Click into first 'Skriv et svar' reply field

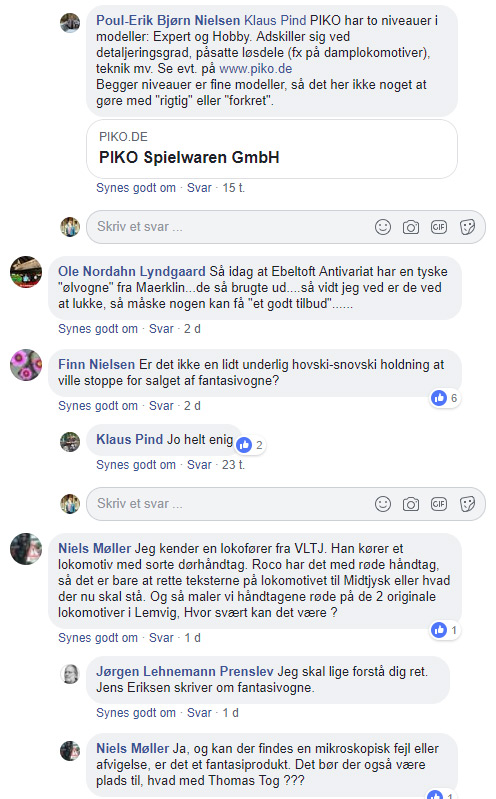pos(229,227)
